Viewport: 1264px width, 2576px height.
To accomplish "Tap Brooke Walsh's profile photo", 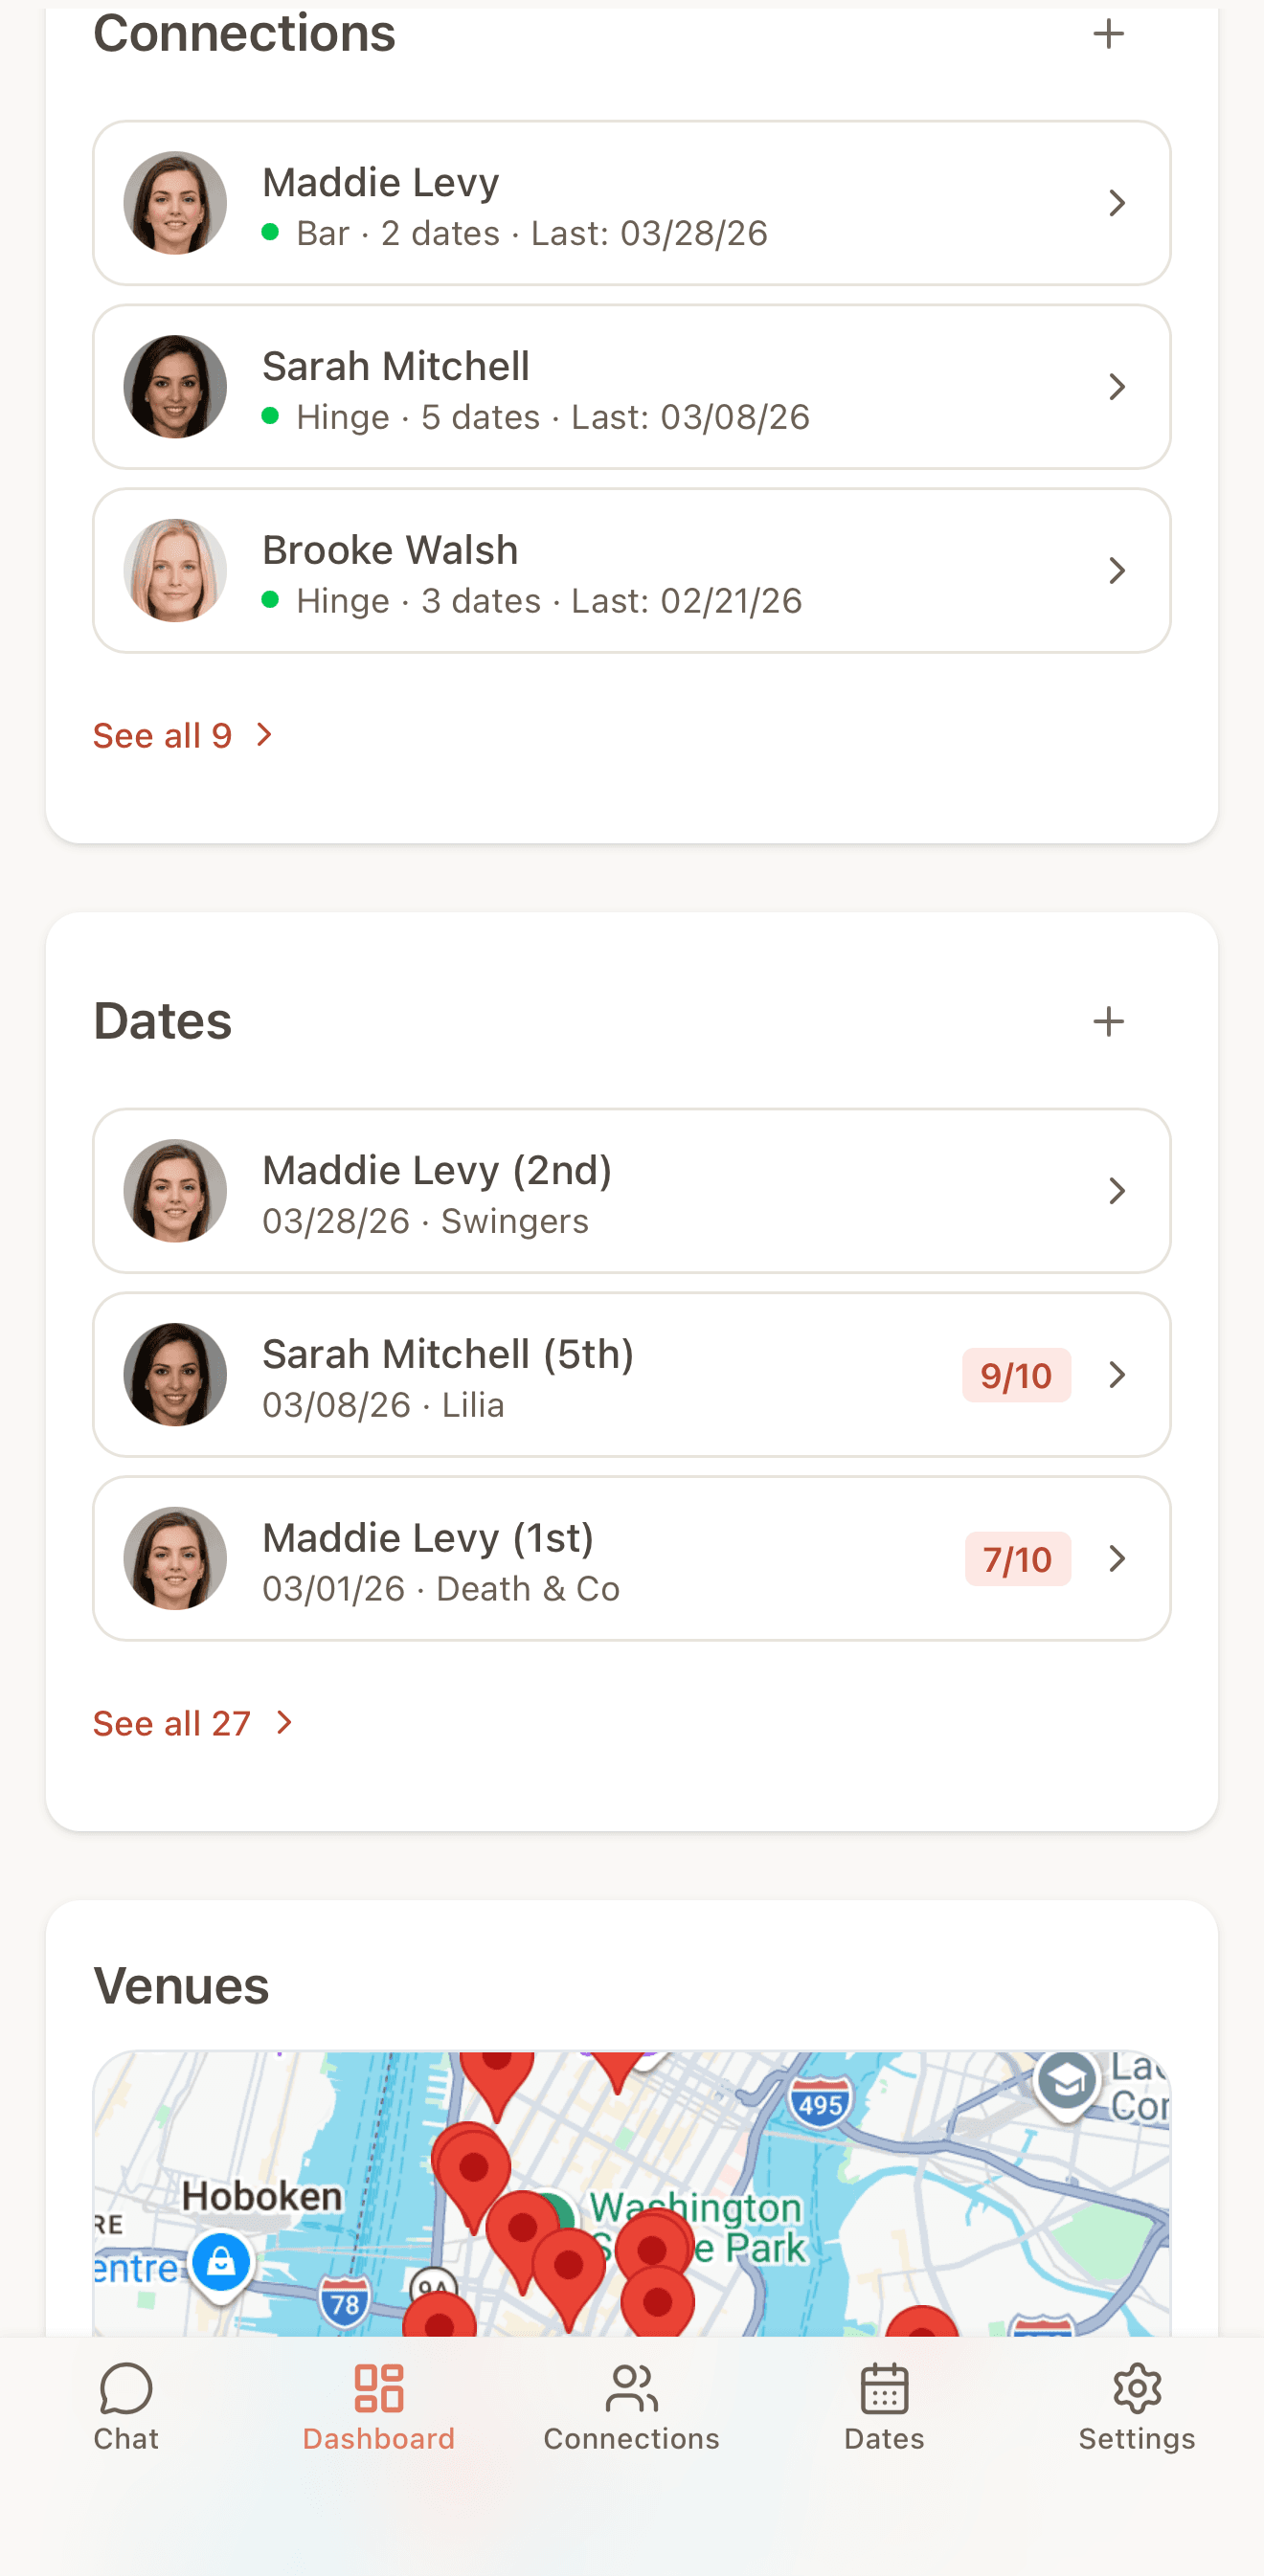I will click(175, 571).
